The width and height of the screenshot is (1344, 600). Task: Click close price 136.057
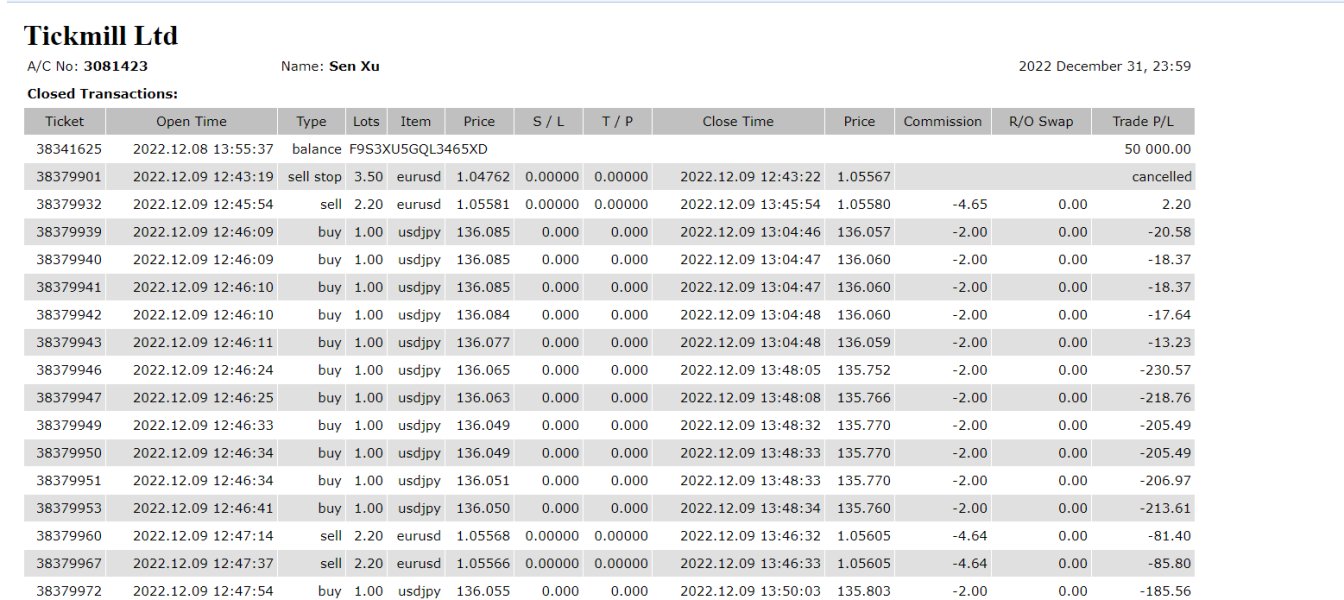[862, 232]
